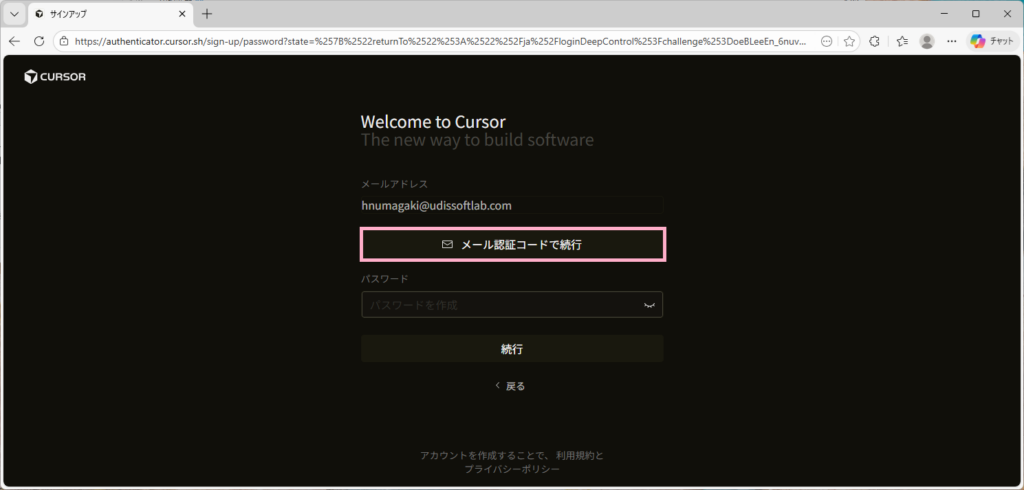
Task: View site info via the address bar lock icon
Action: click(63, 41)
